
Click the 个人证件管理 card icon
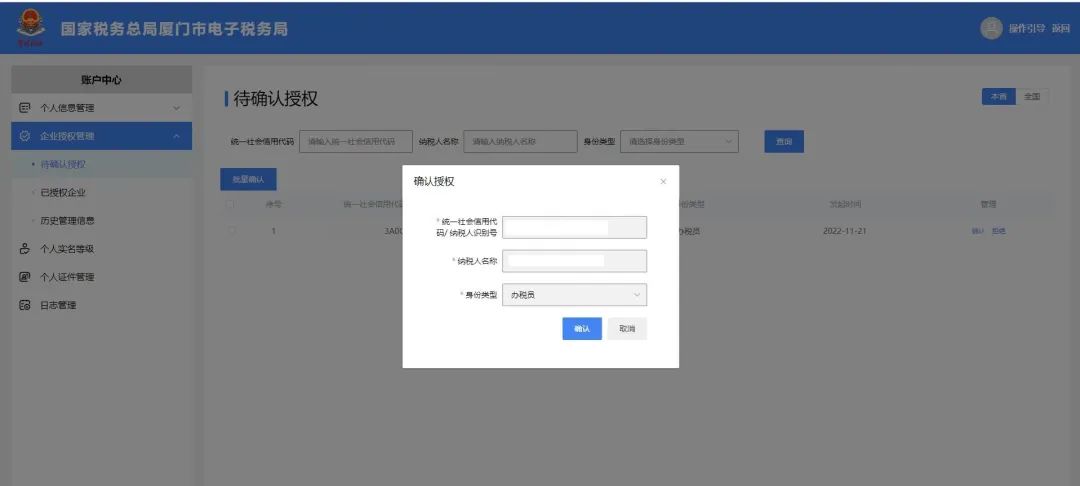pyautogui.click(x=25, y=277)
